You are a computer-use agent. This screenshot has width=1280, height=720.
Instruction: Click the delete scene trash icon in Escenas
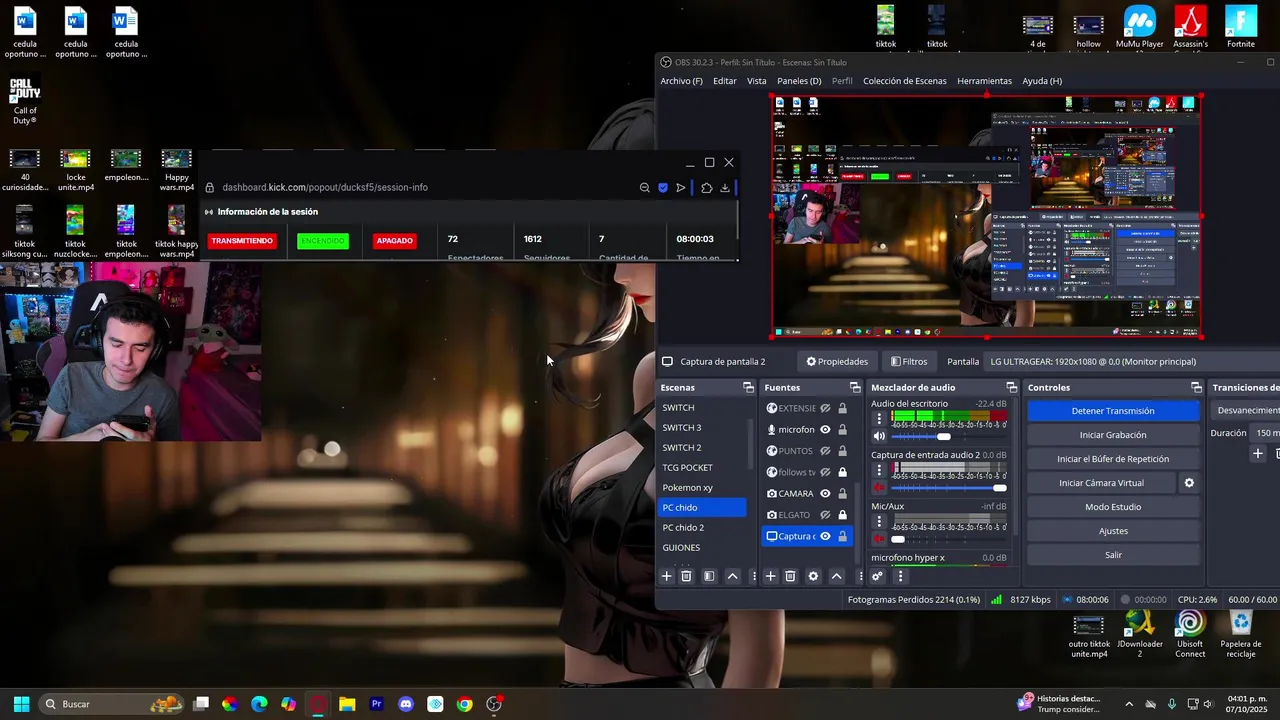click(686, 576)
